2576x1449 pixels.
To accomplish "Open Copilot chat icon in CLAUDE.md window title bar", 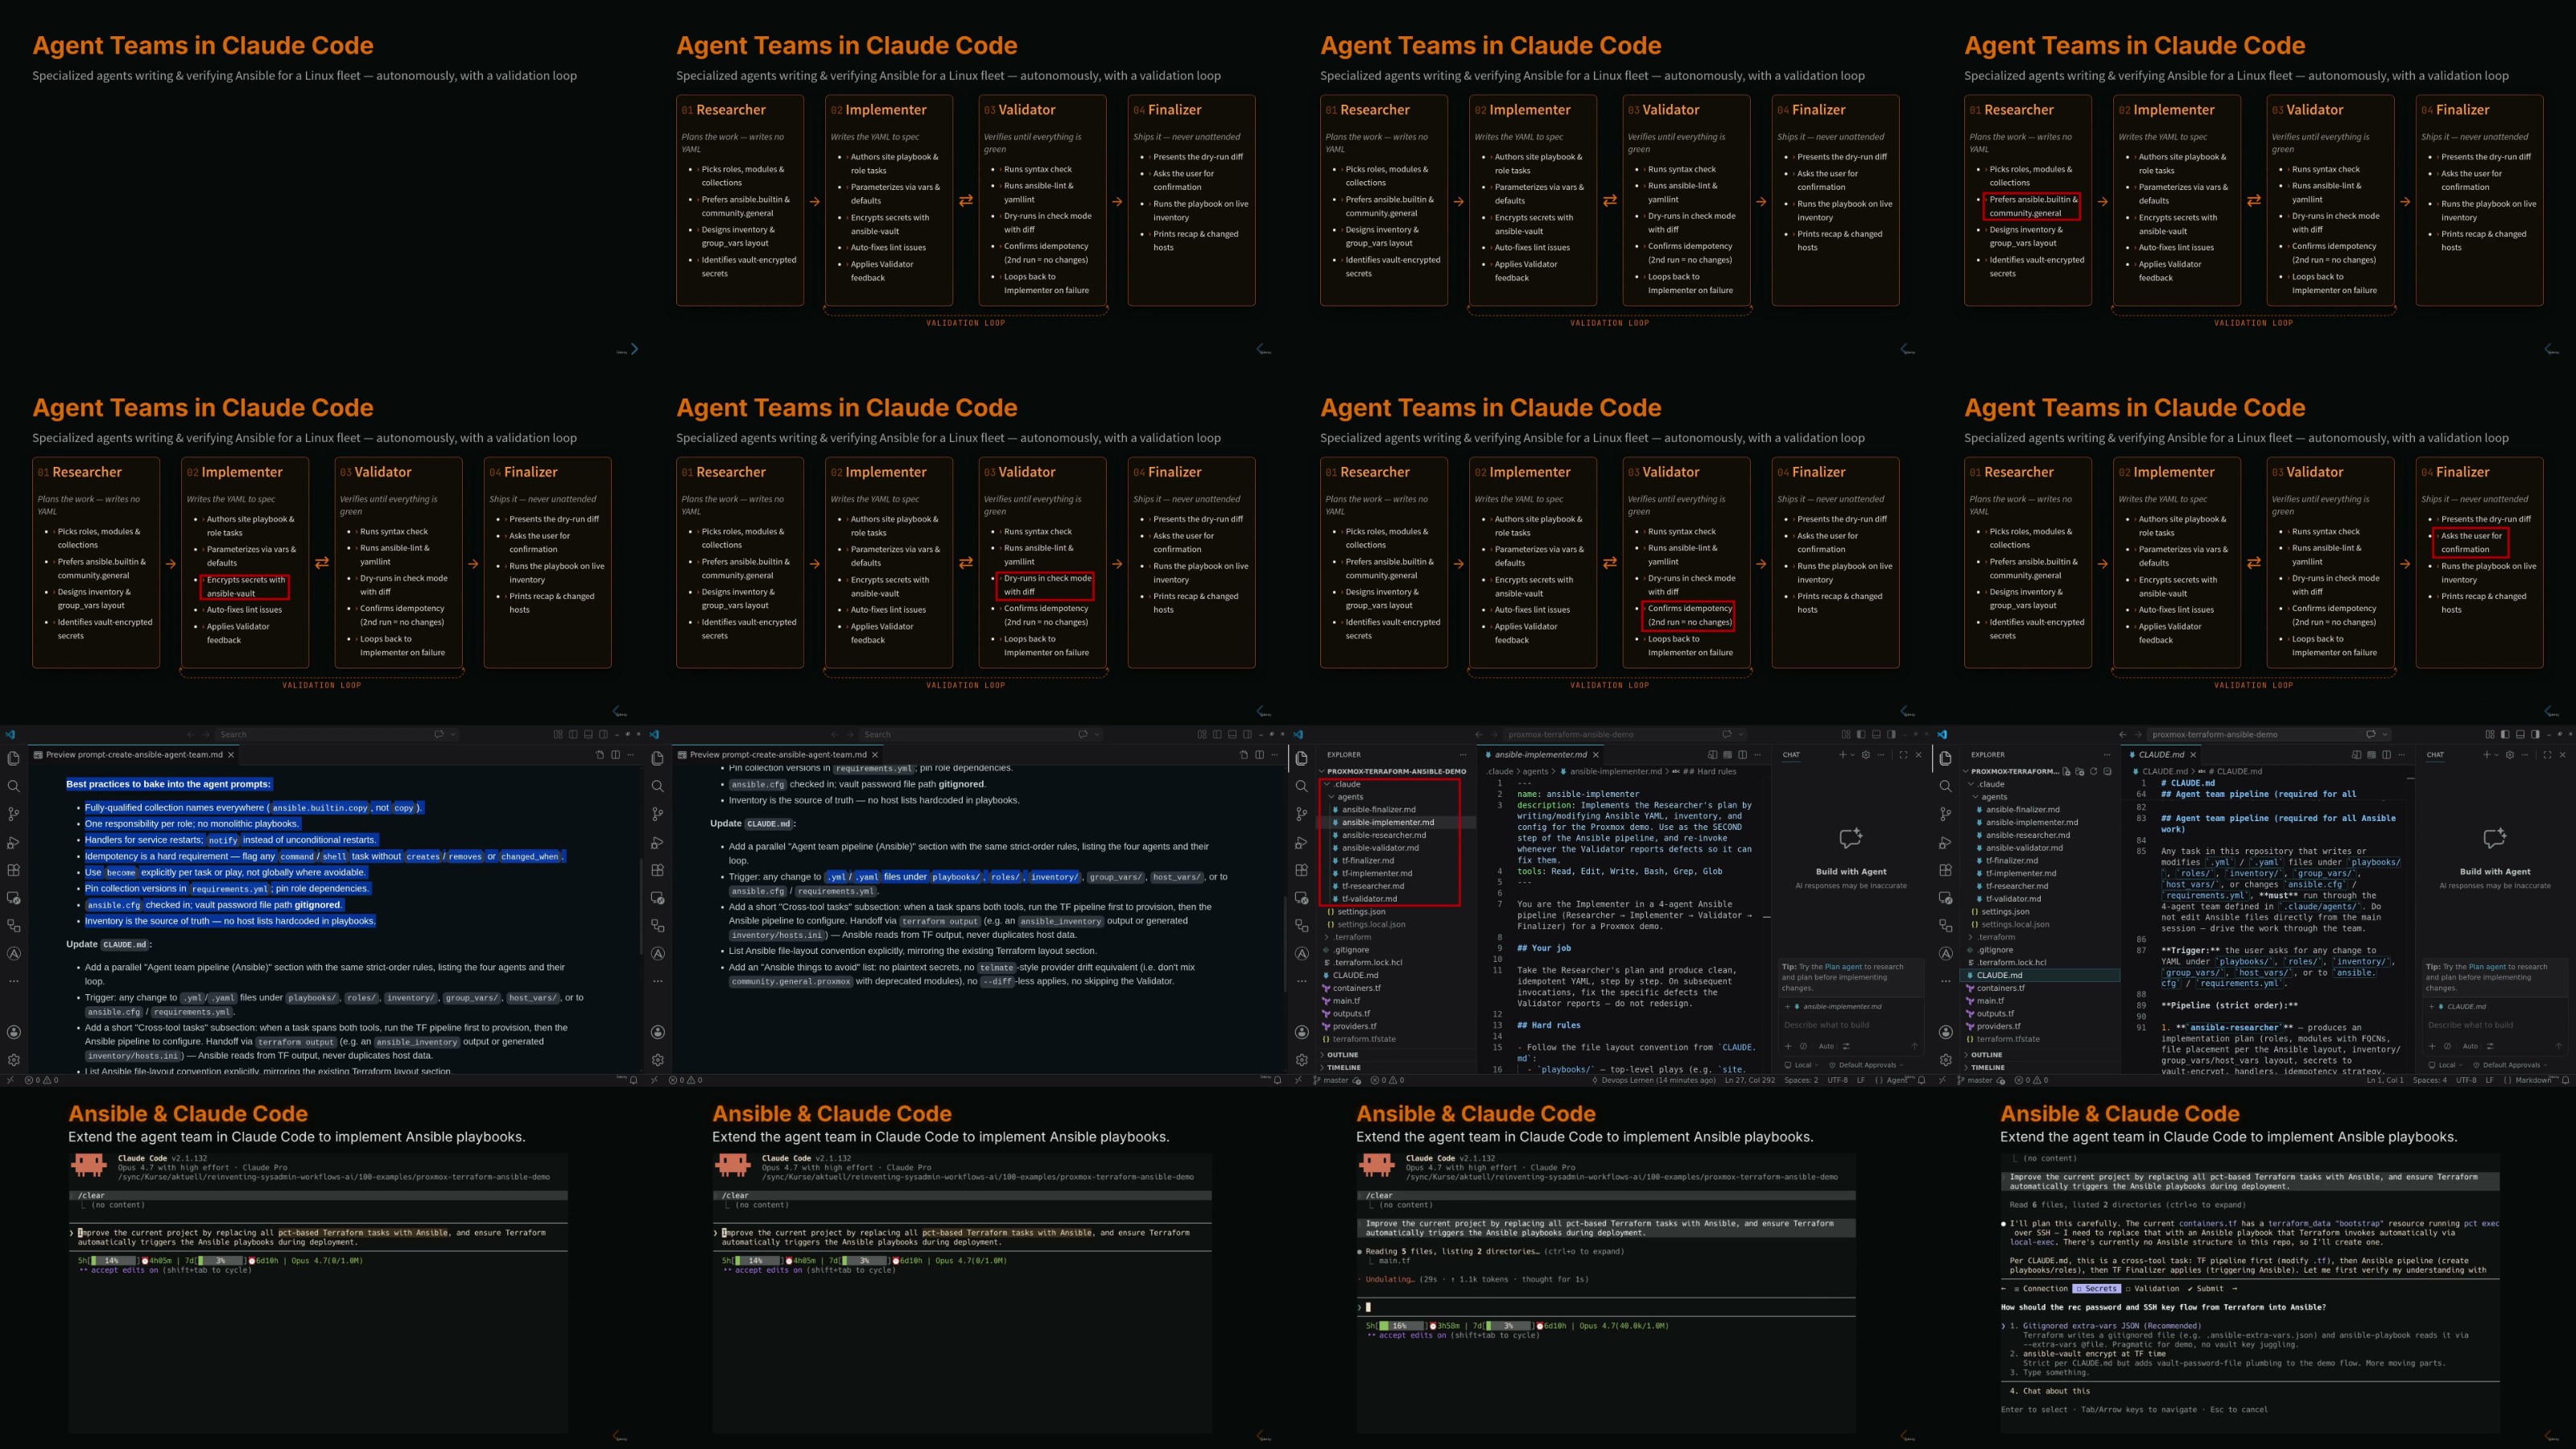I will 2371,734.
